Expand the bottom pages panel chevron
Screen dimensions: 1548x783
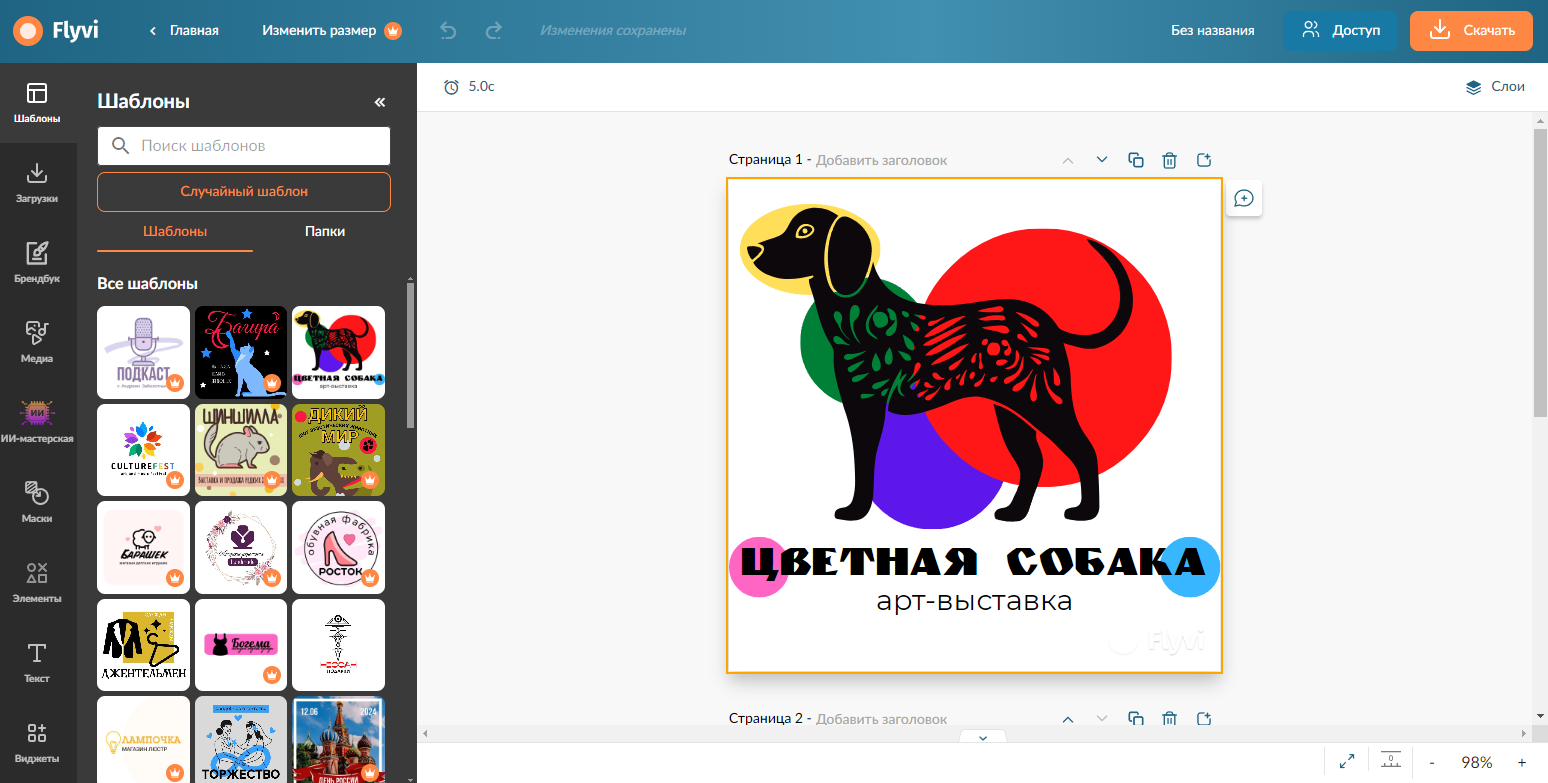[x=983, y=738]
